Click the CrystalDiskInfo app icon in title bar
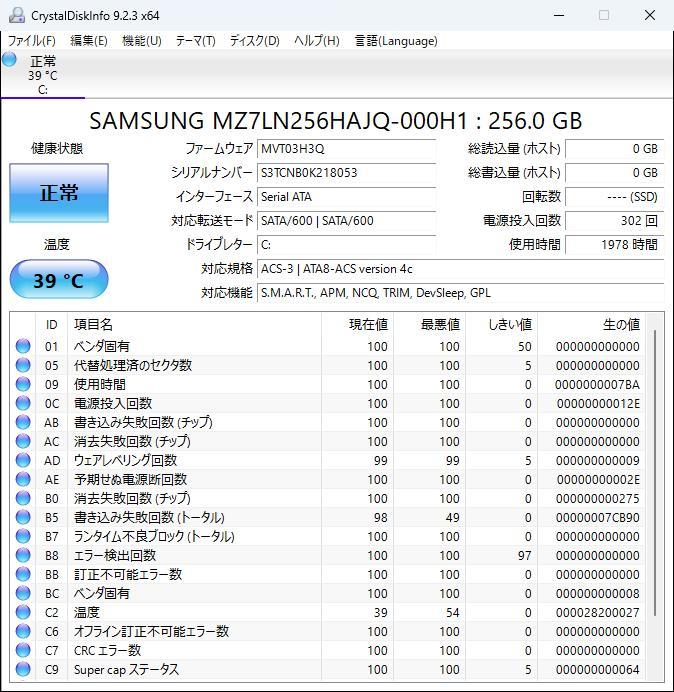Image resolution: width=674 pixels, height=692 pixels. [x=17, y=15]
